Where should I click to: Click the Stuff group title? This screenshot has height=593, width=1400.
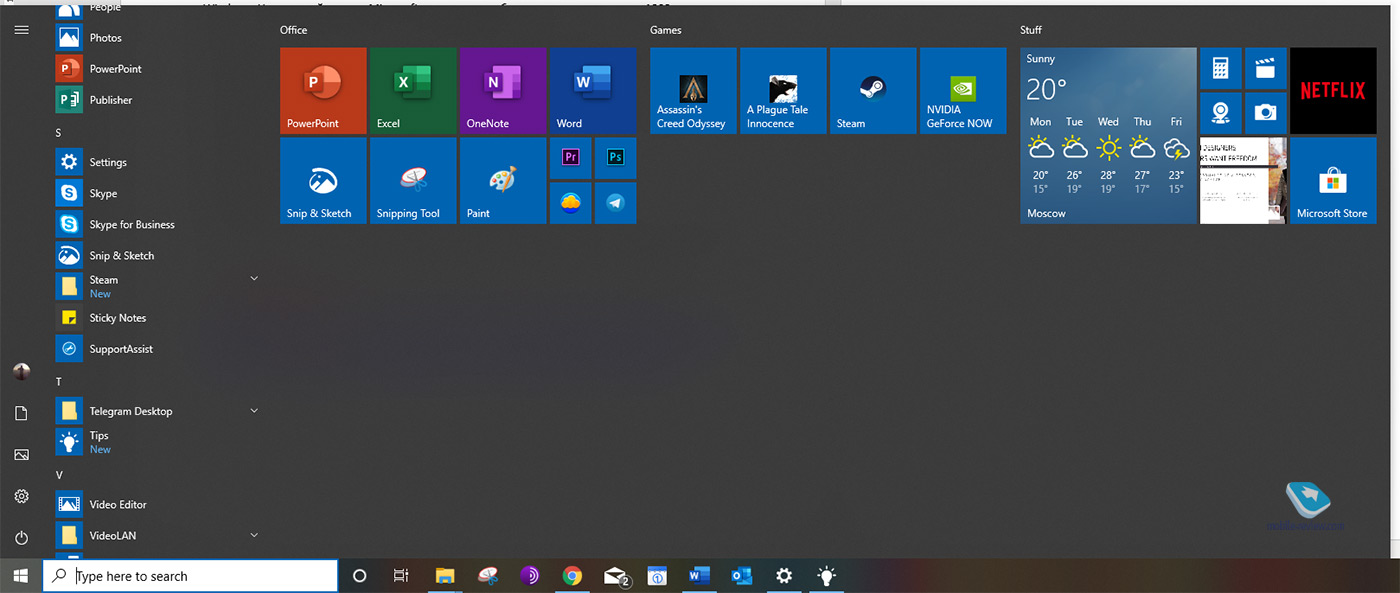1031,30
